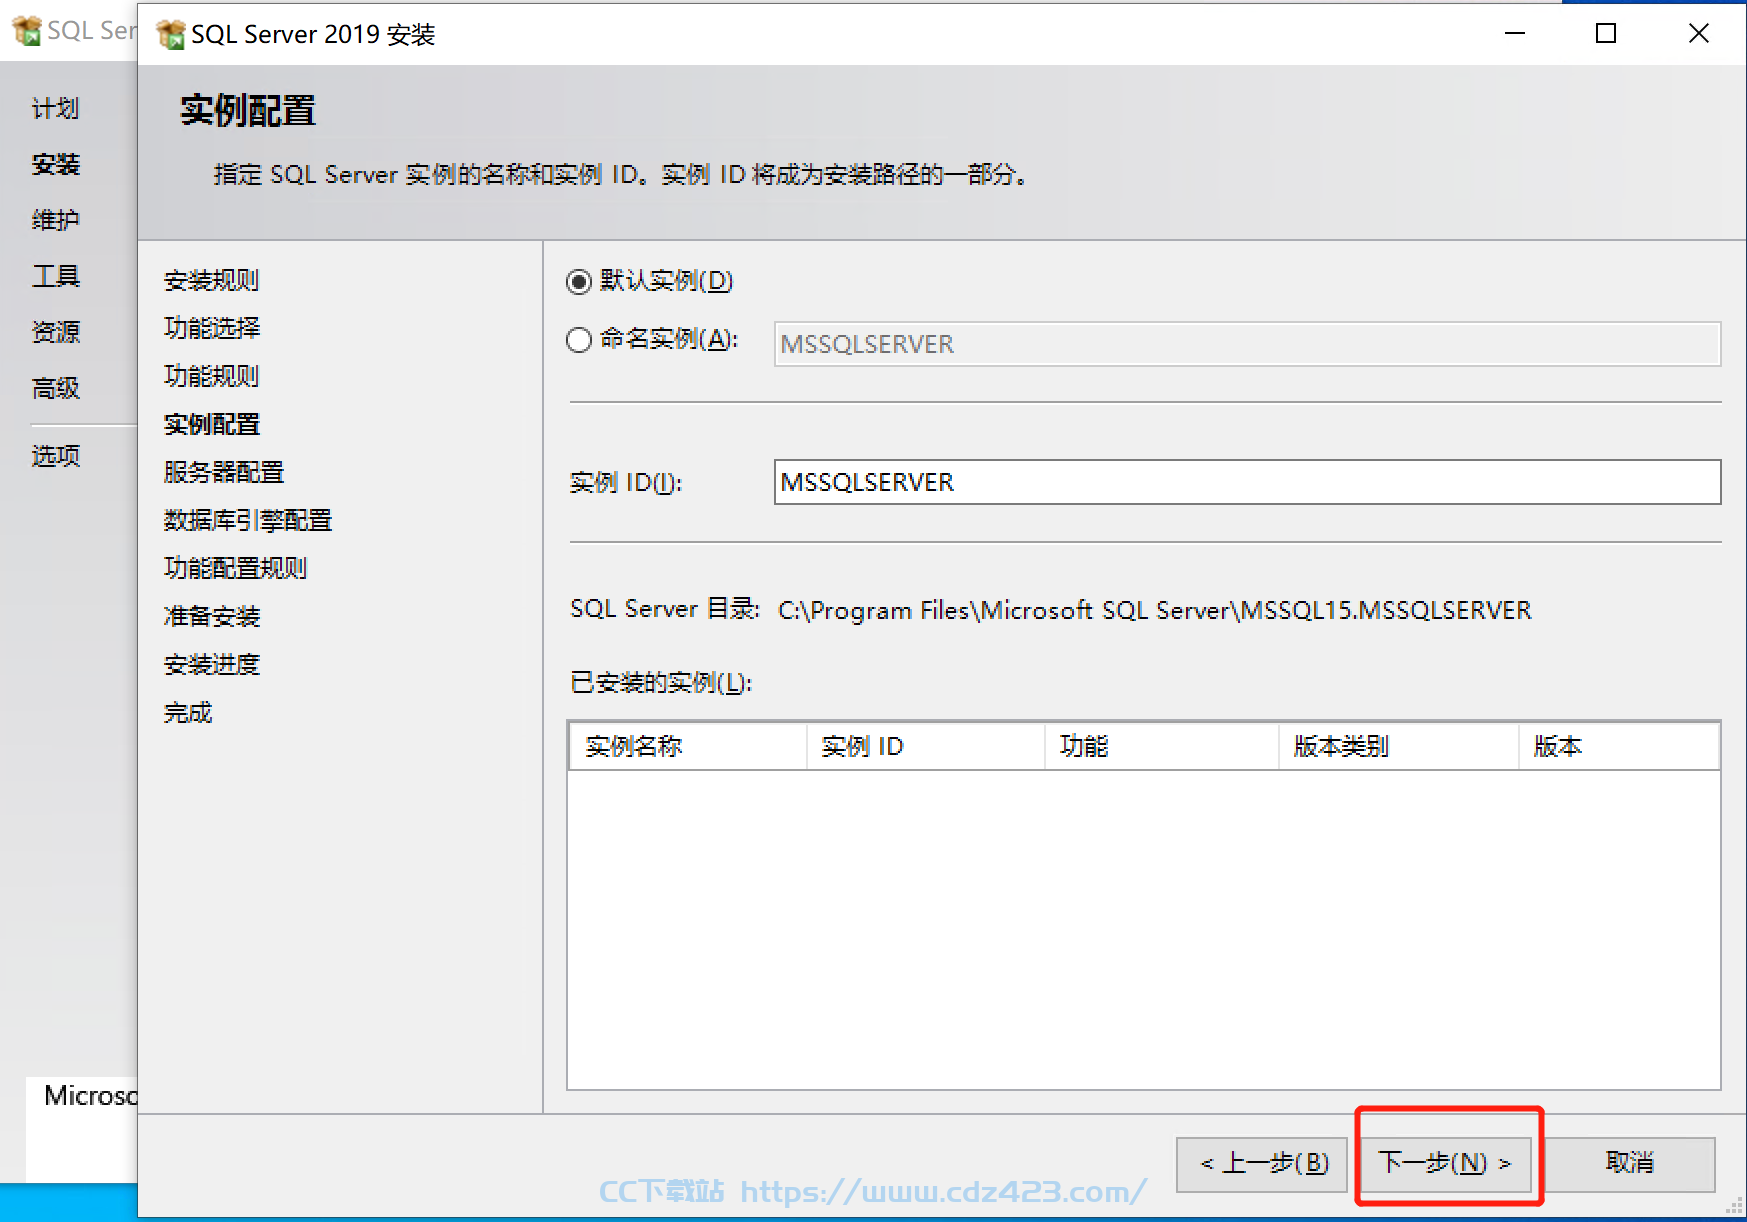
Task: Click the 已安装的实例(L) label
Action: pyautogui.click(x=661, y=683)
